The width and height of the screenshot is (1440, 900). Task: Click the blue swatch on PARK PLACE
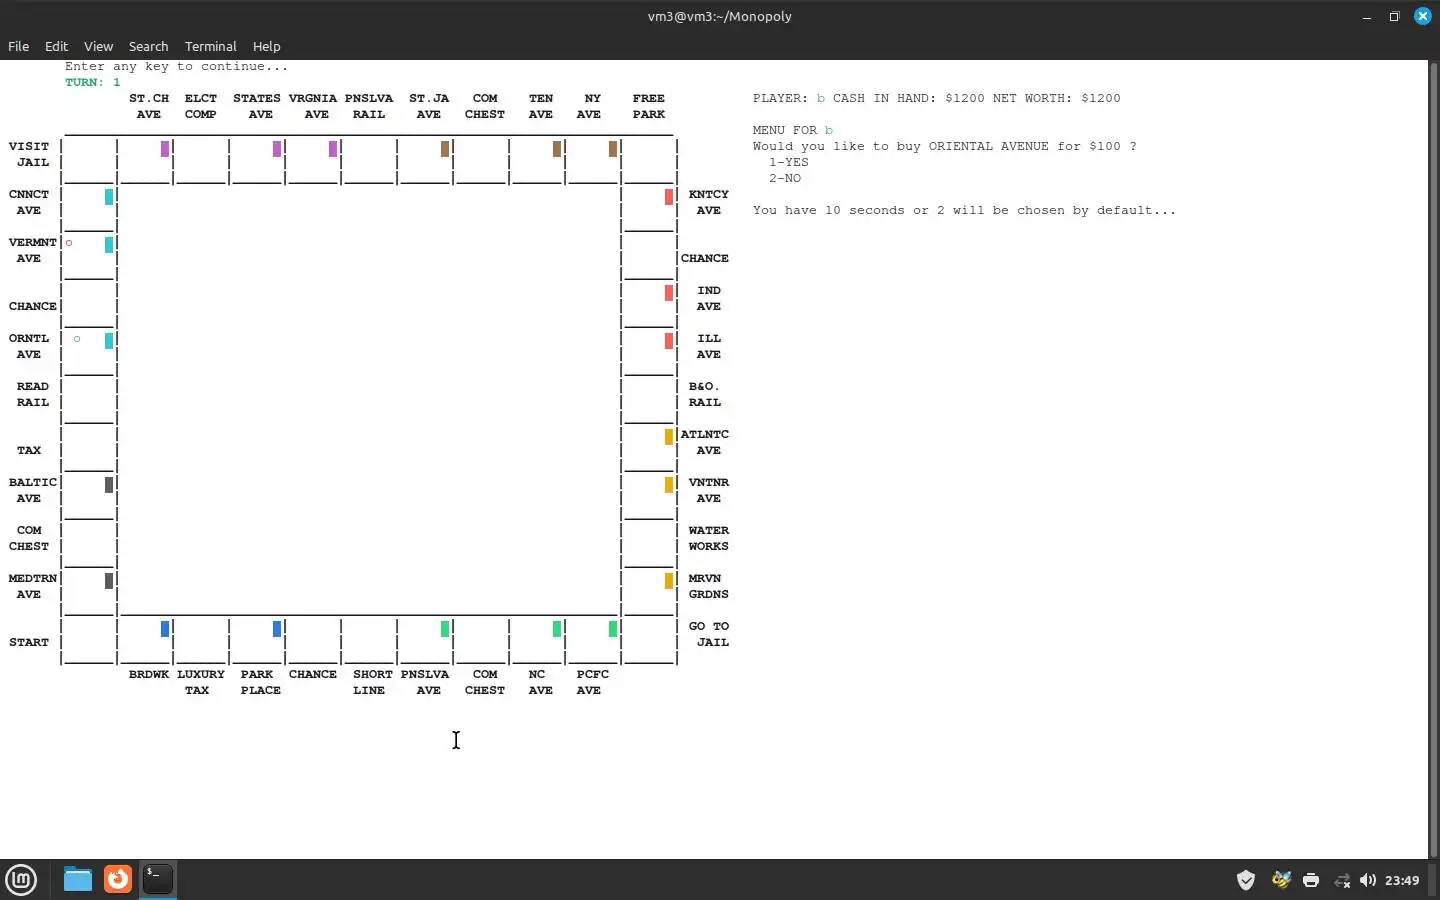277,629
